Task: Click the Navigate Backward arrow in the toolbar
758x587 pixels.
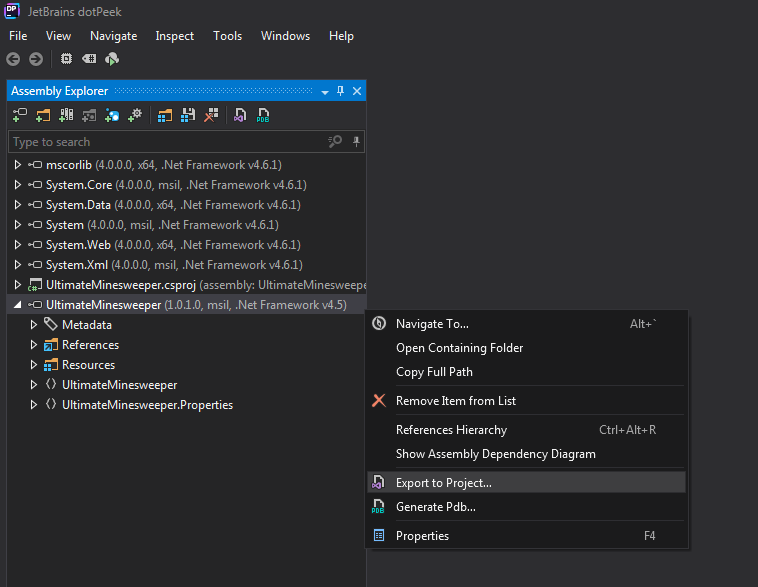Action: (x=13, y=59)
